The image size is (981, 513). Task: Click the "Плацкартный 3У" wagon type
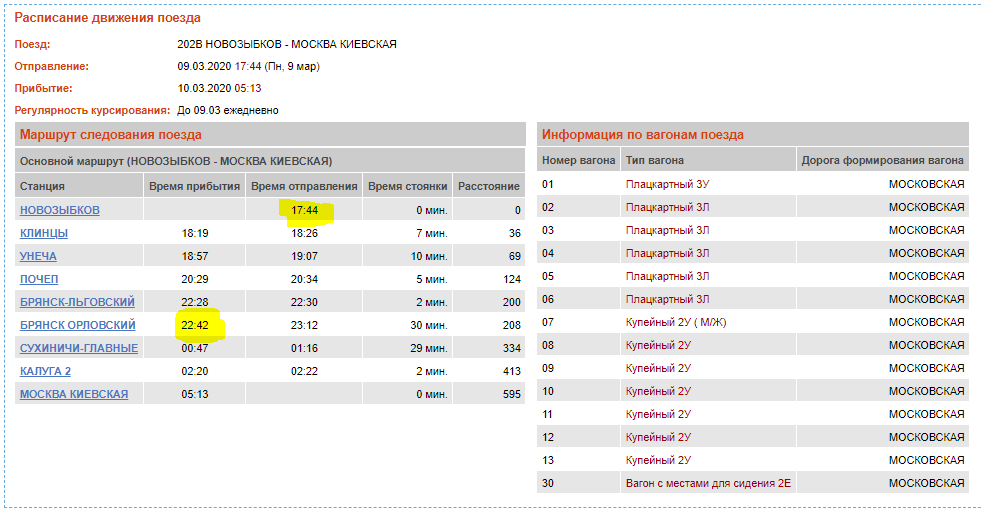click(x=668, y=184)
